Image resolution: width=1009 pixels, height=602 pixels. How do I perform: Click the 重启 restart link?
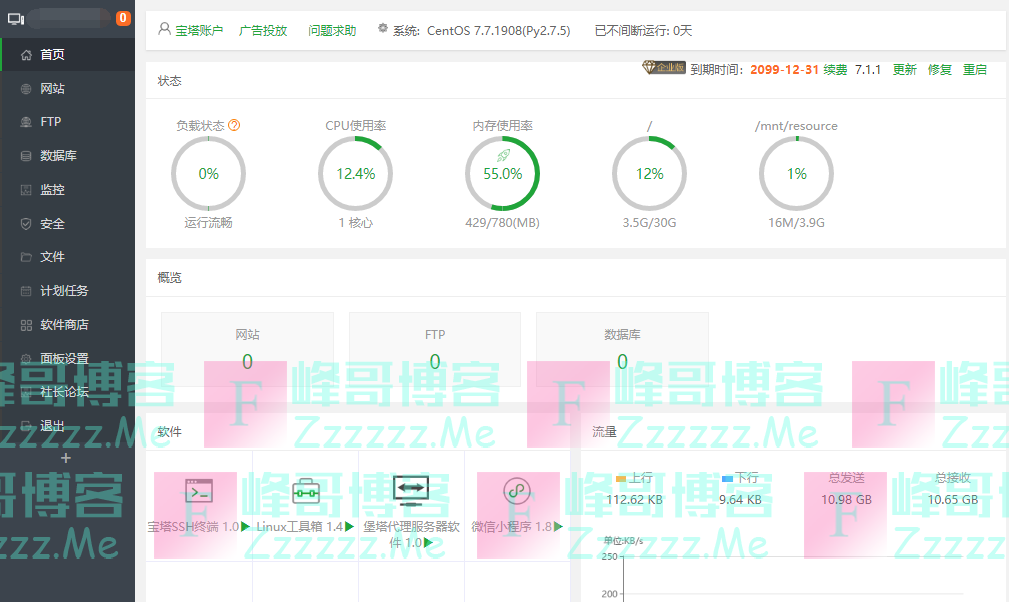point(974,70)
